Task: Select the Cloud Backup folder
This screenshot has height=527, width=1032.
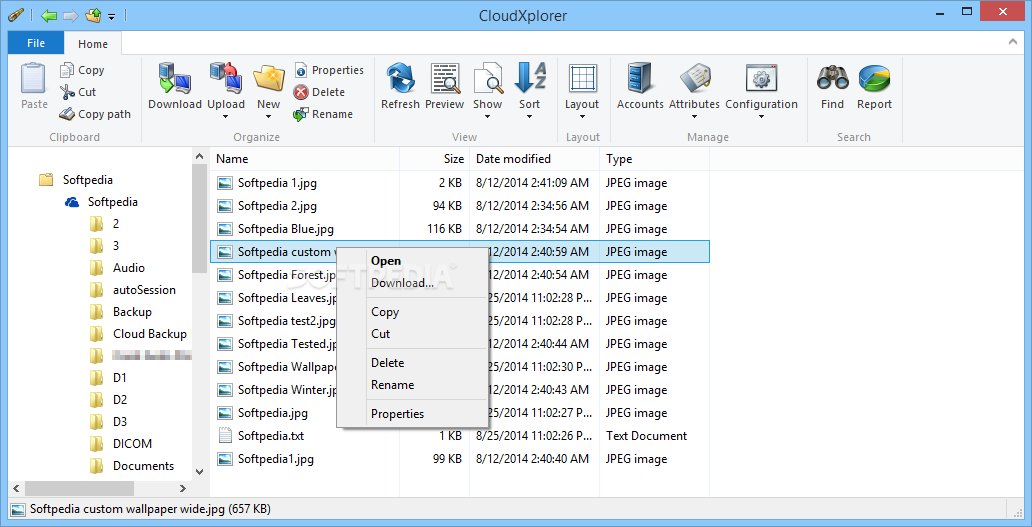Action: 138,334
